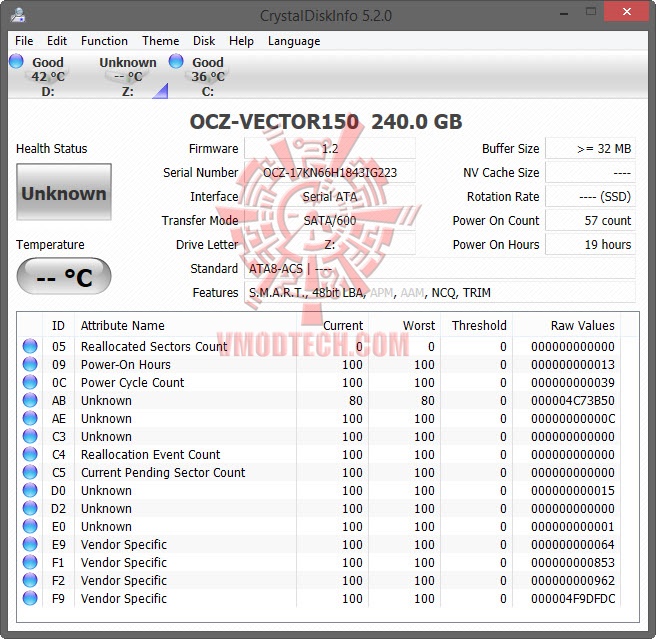Click the Power Cycle Count attribute name

(132, 382)
